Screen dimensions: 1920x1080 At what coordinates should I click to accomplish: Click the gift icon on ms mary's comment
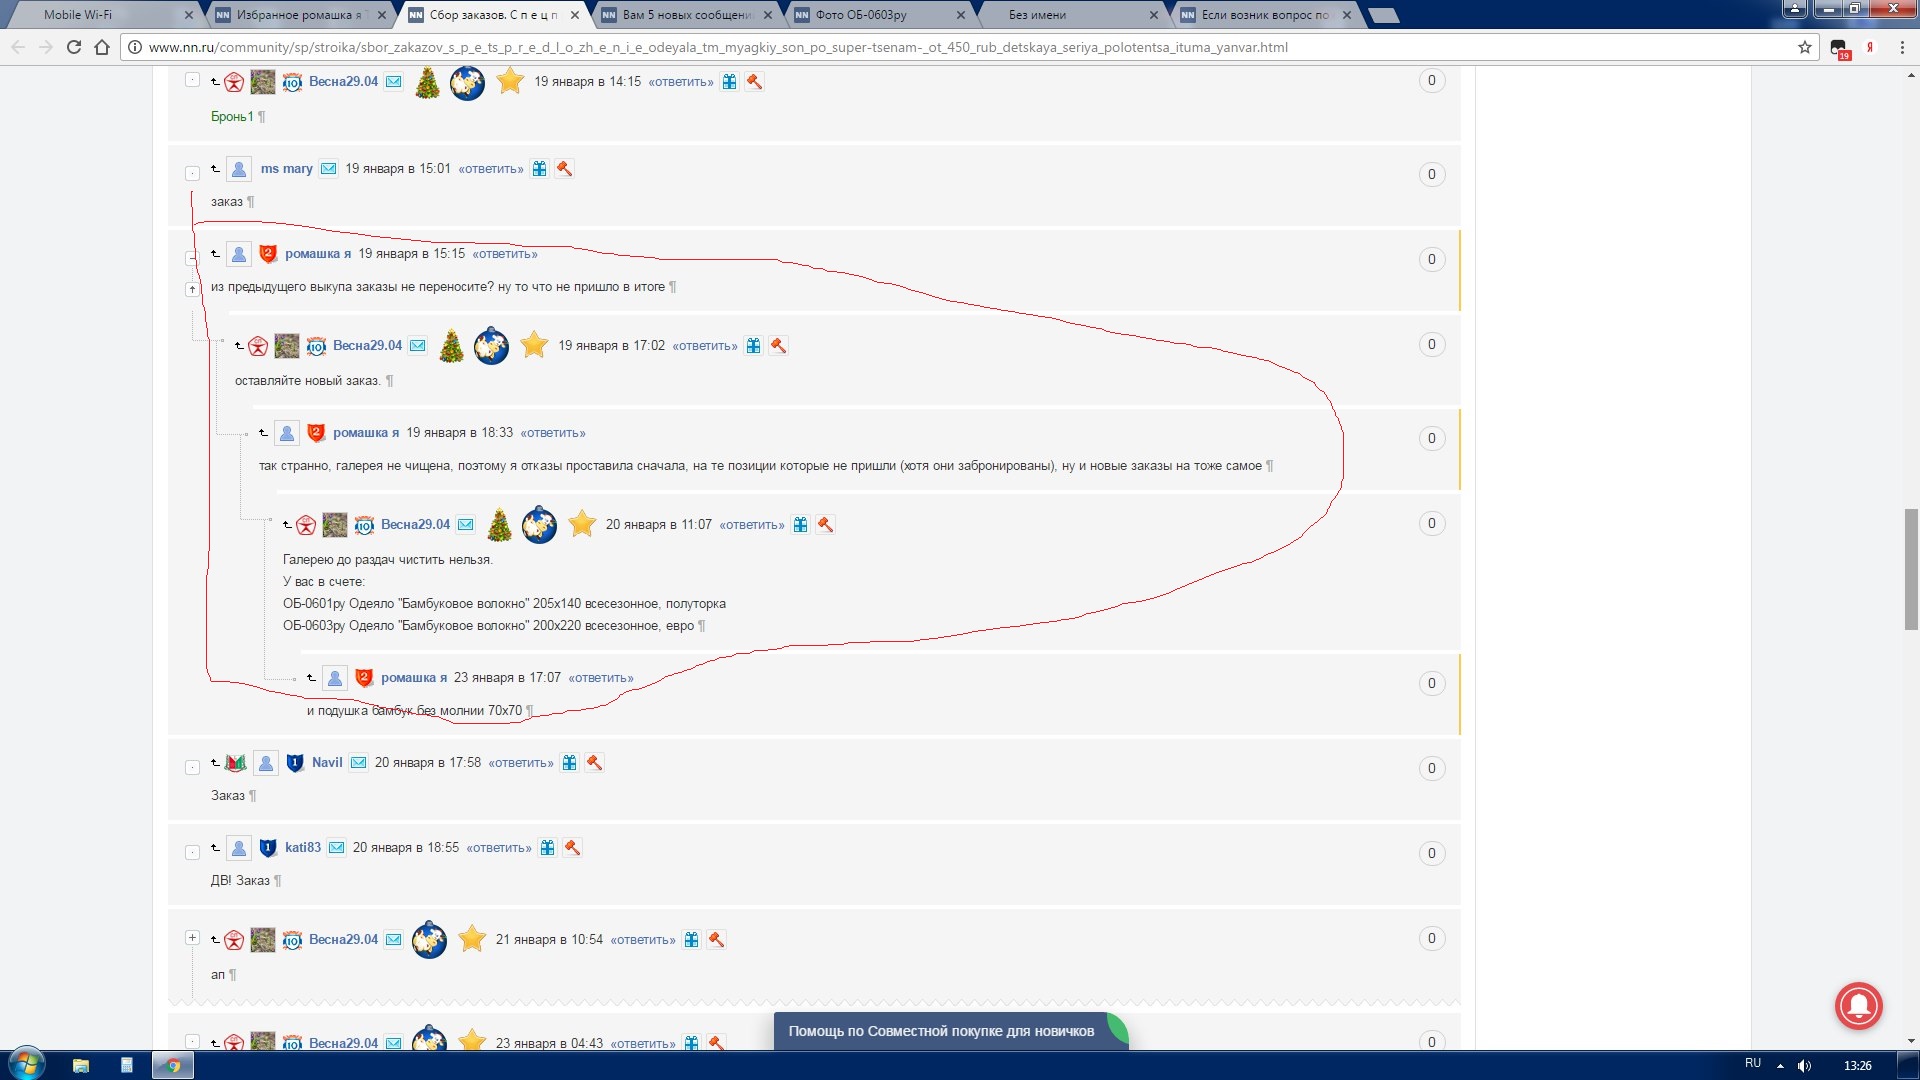pos(539,169)
